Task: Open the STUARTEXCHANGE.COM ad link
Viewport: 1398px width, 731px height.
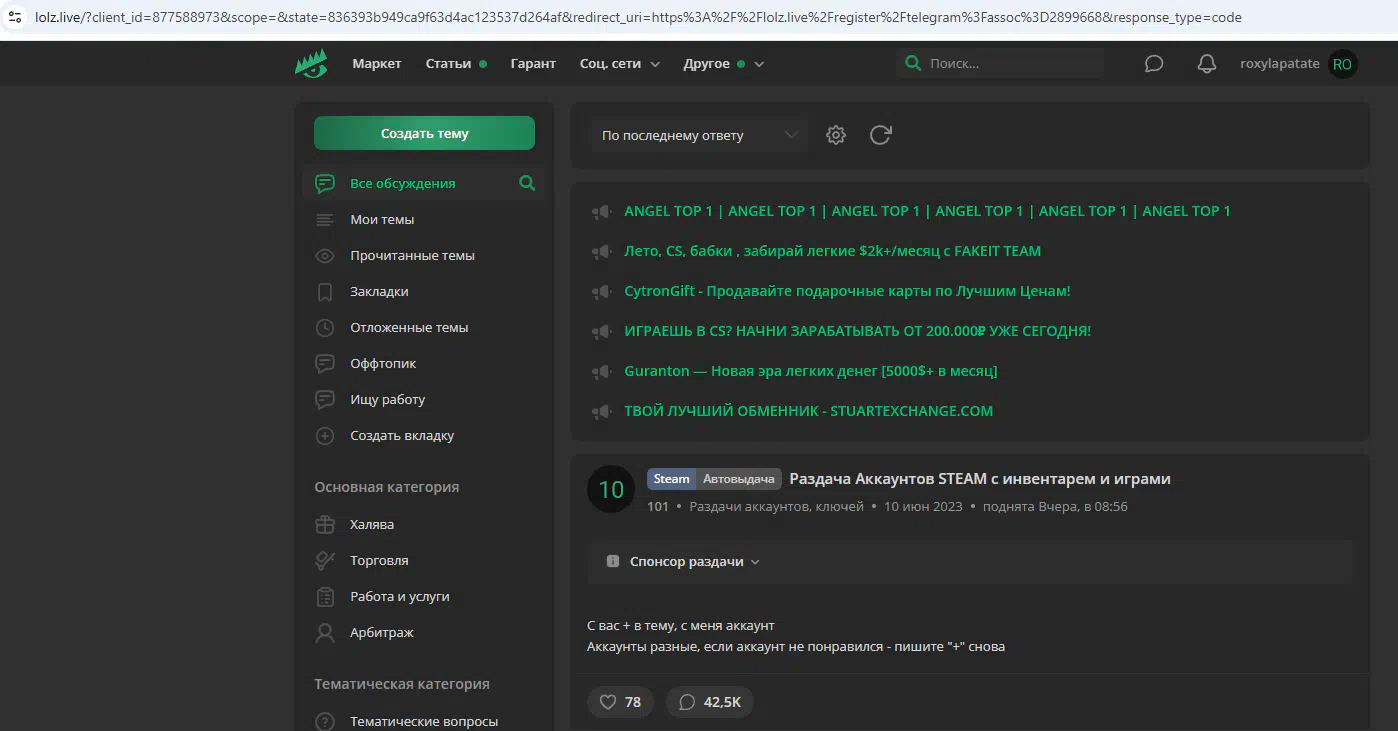Action: [808, 411]
